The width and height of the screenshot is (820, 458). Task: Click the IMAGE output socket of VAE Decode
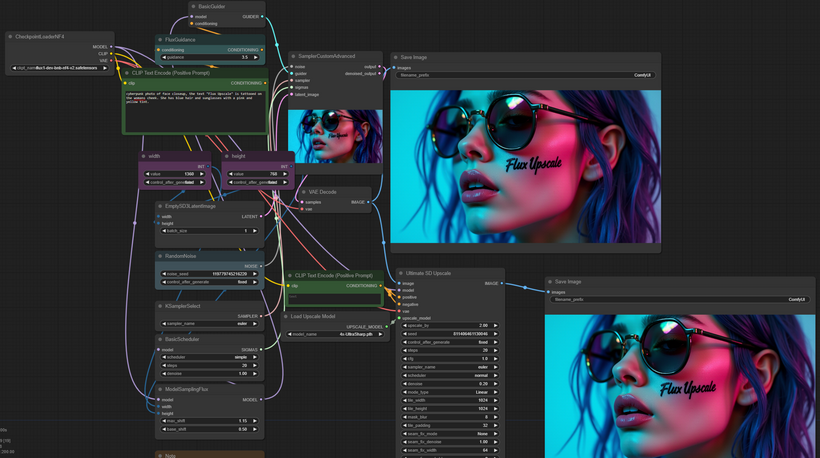point(367,201)
